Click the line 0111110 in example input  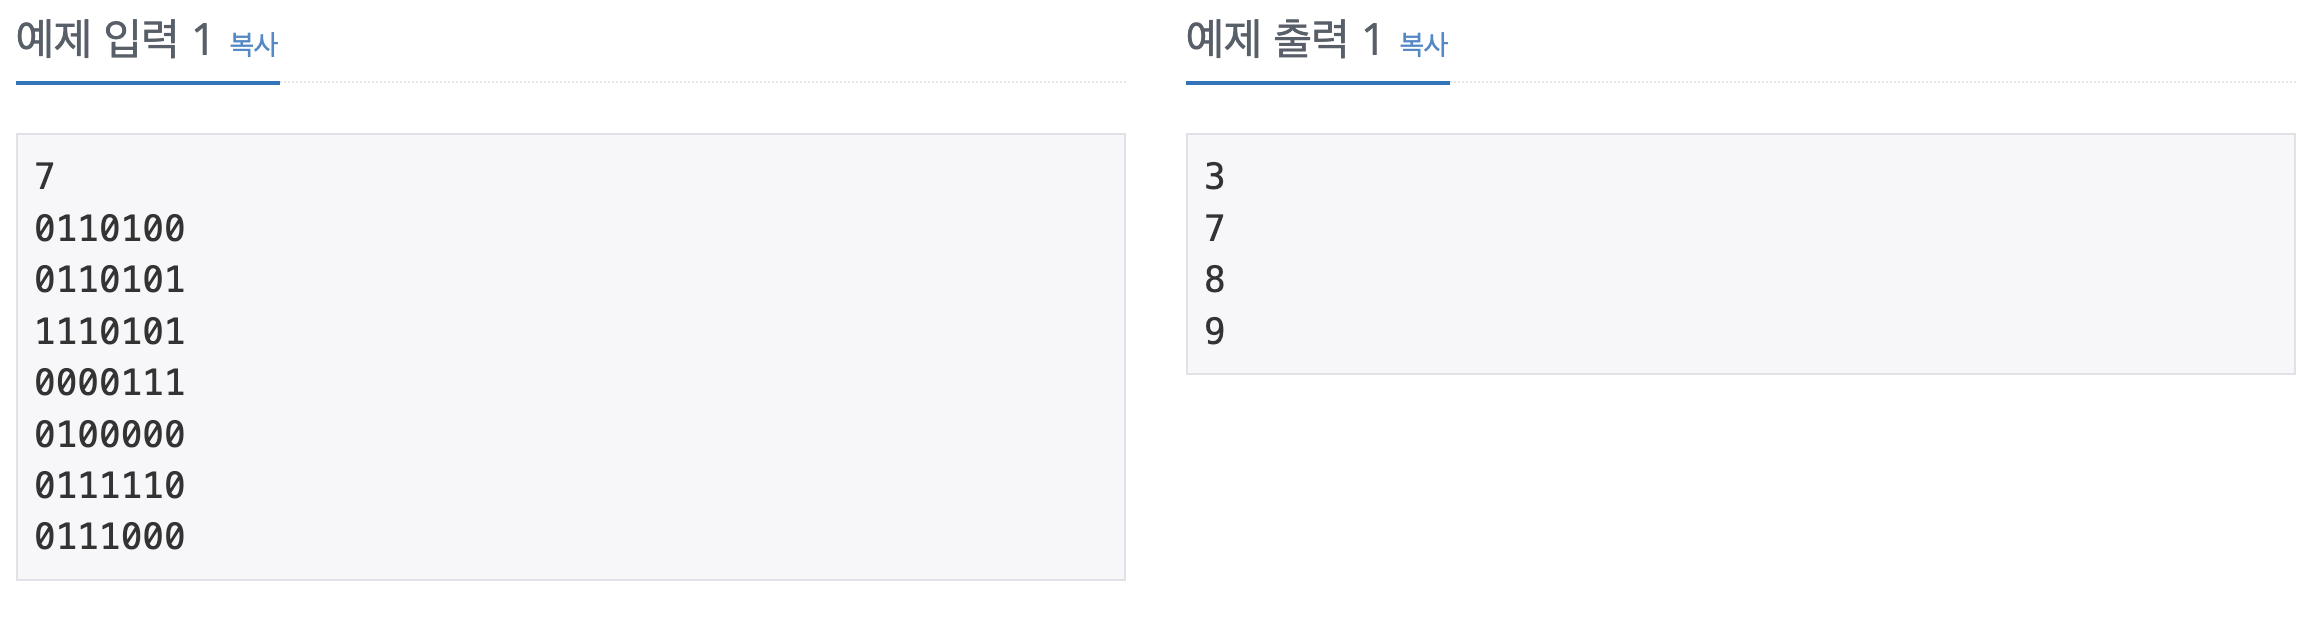pos(110,486)
